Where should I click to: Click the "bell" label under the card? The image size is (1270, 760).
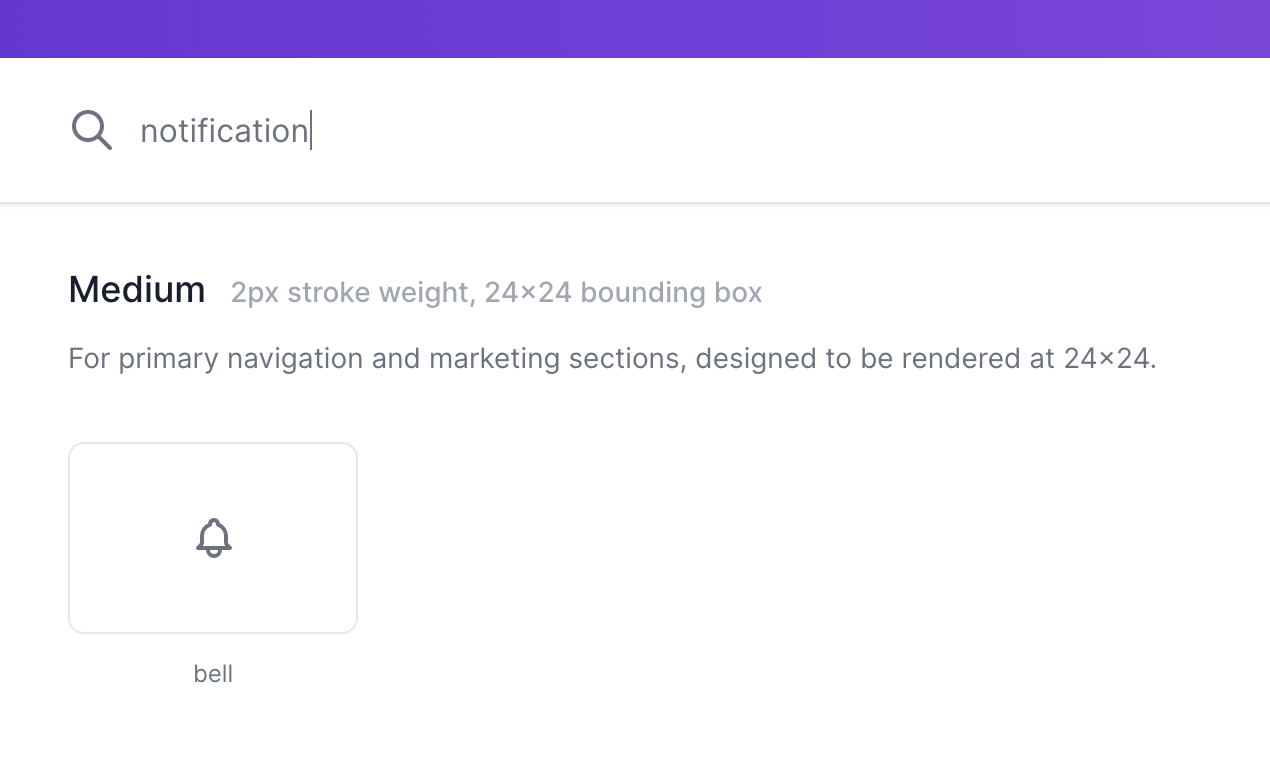[213, 674]
